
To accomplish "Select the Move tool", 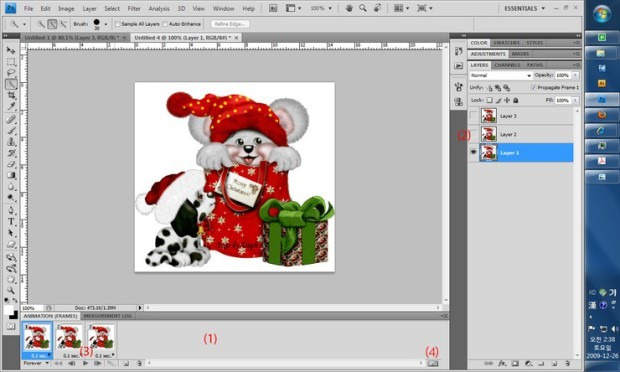I will pyautogui.click(x=11, y=50).
